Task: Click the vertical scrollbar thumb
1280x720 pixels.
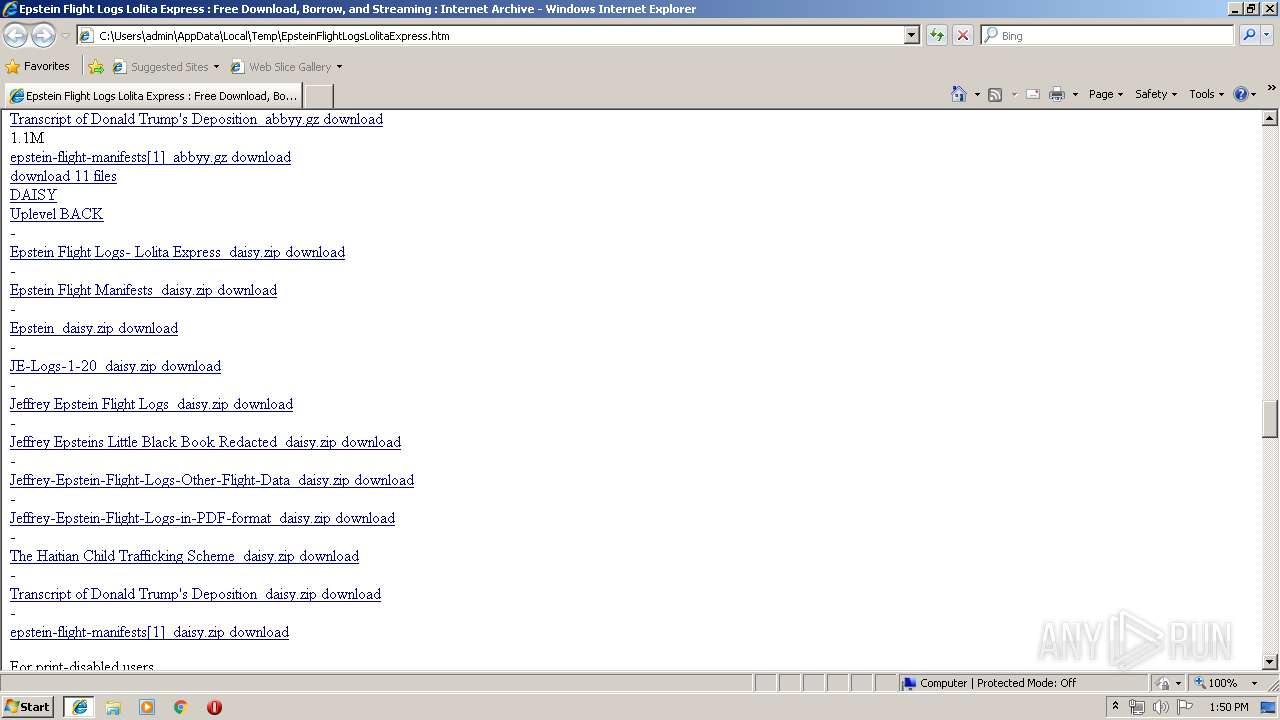Action: coord(1270,418)
